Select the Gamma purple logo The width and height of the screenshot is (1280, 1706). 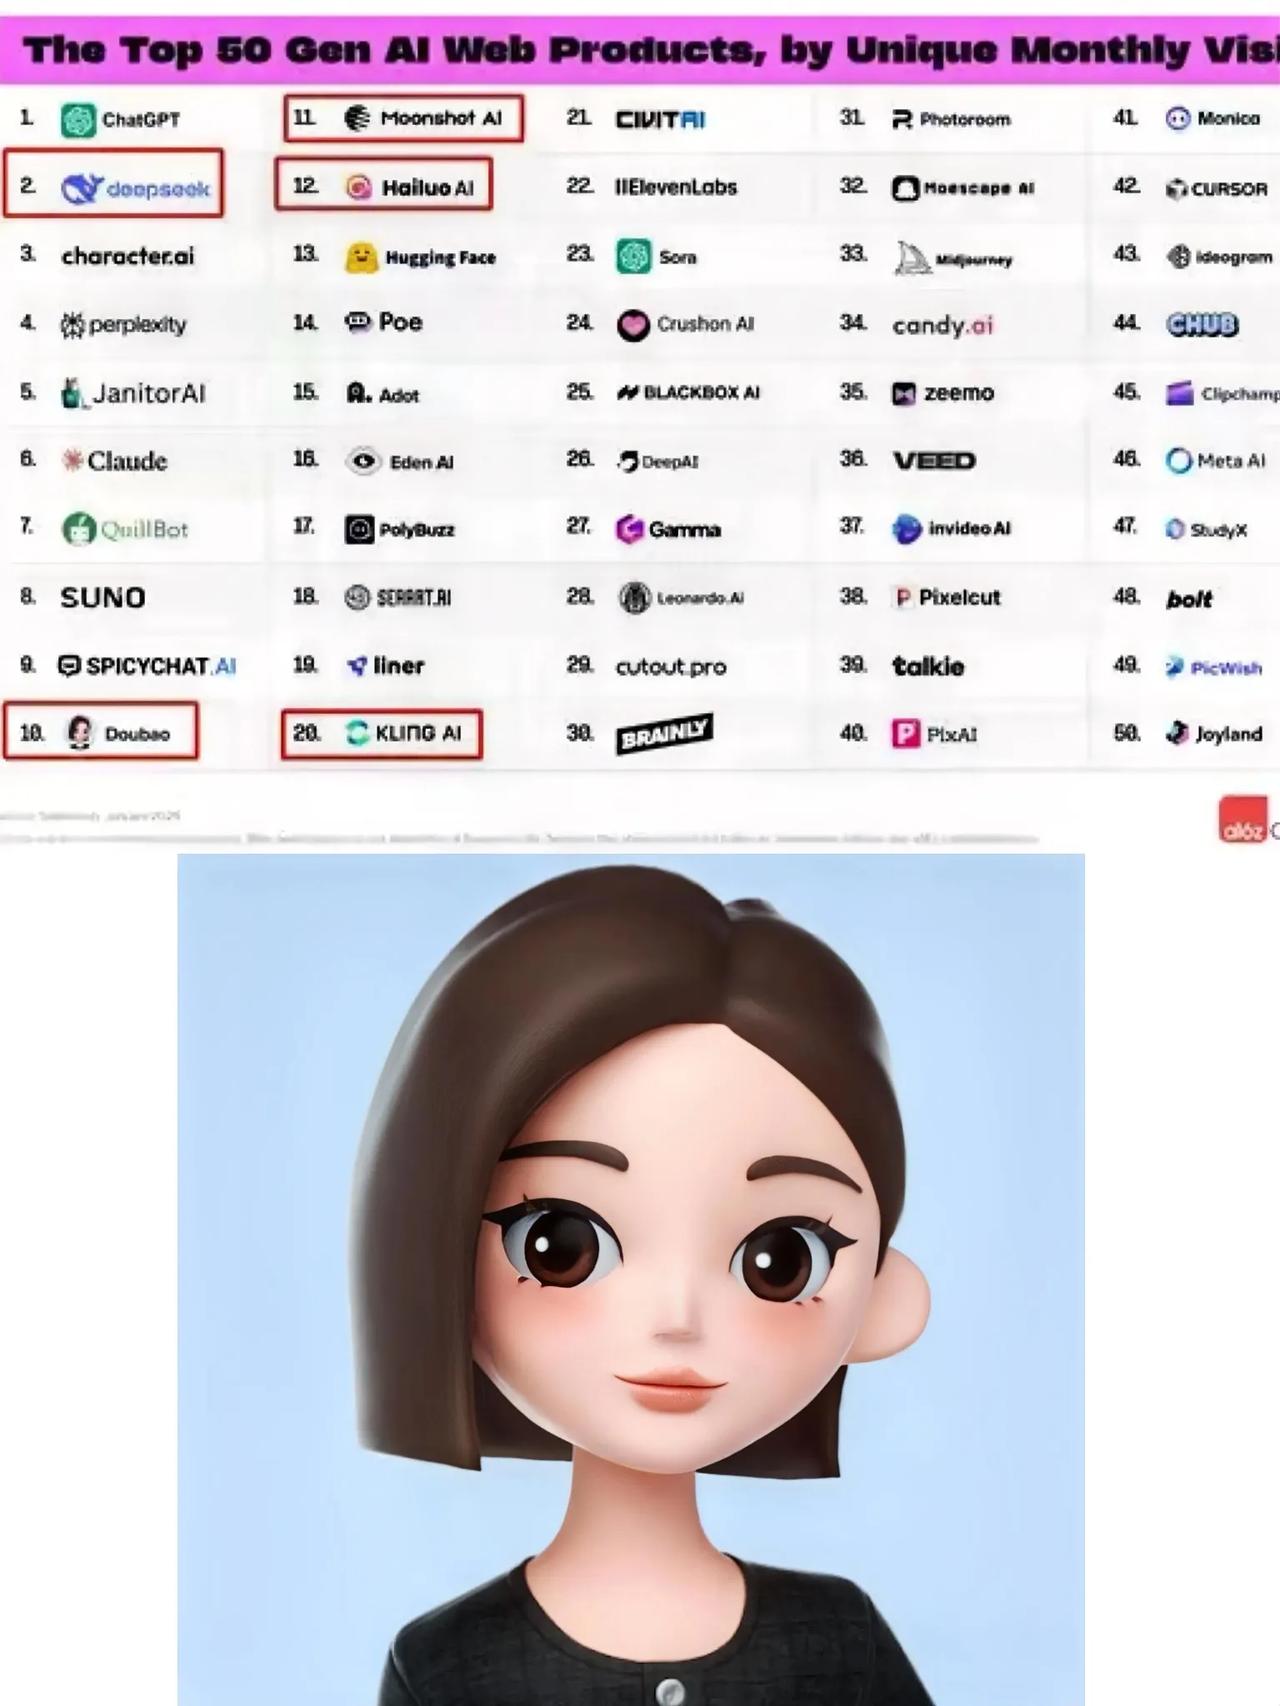(629, 529)
